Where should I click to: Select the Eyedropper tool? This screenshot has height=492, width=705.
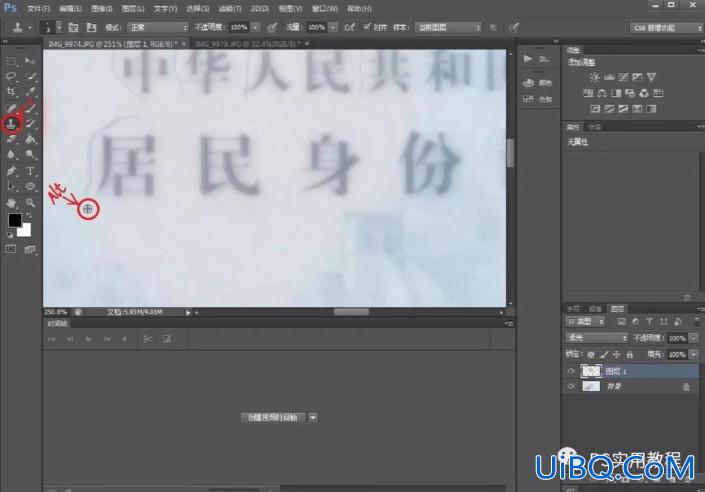point(30,92)
